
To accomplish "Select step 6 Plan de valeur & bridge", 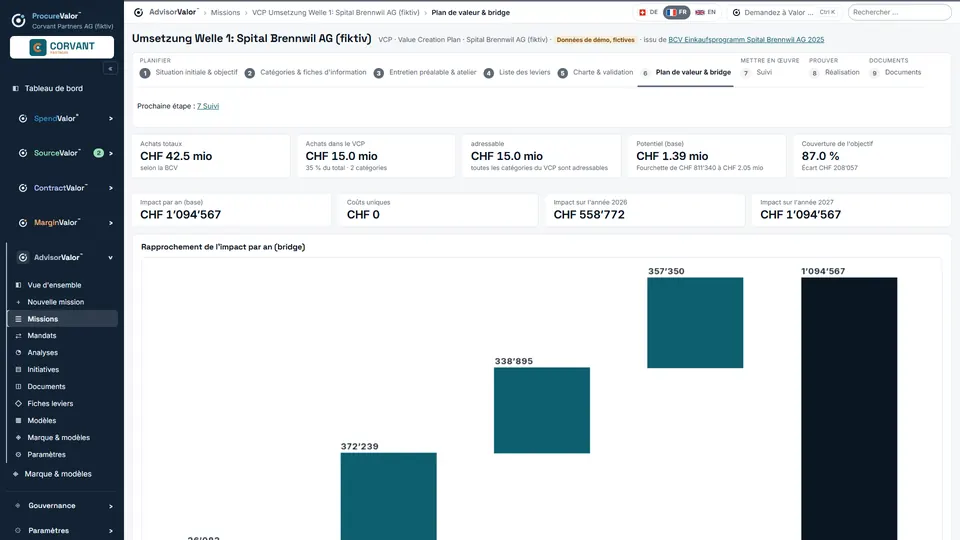I will (x=686, y=72).
